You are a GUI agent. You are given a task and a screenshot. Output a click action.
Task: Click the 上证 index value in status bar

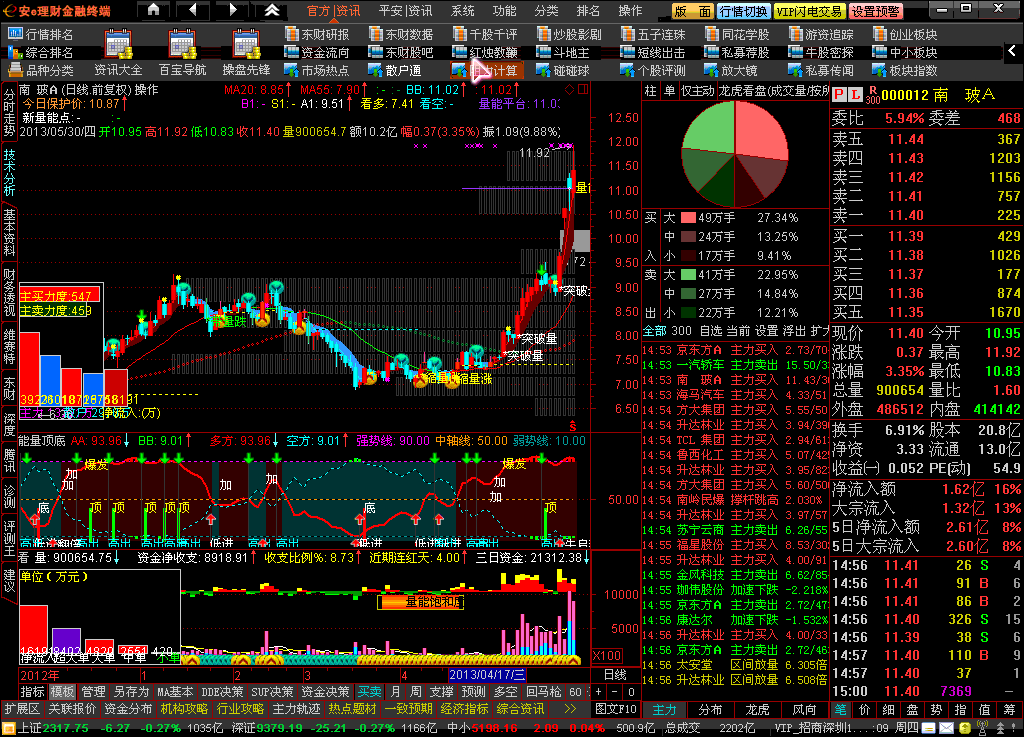(65, 728)
